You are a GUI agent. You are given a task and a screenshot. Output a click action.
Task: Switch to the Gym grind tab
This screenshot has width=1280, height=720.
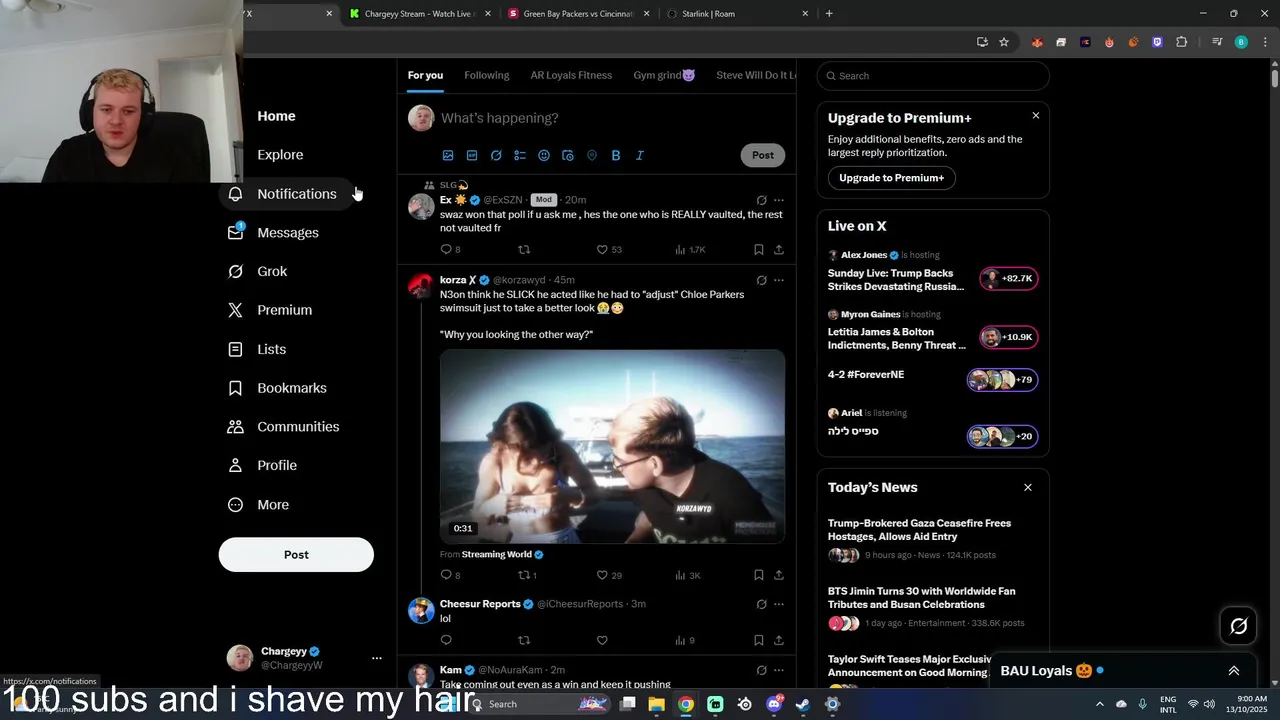click(664, 75)
